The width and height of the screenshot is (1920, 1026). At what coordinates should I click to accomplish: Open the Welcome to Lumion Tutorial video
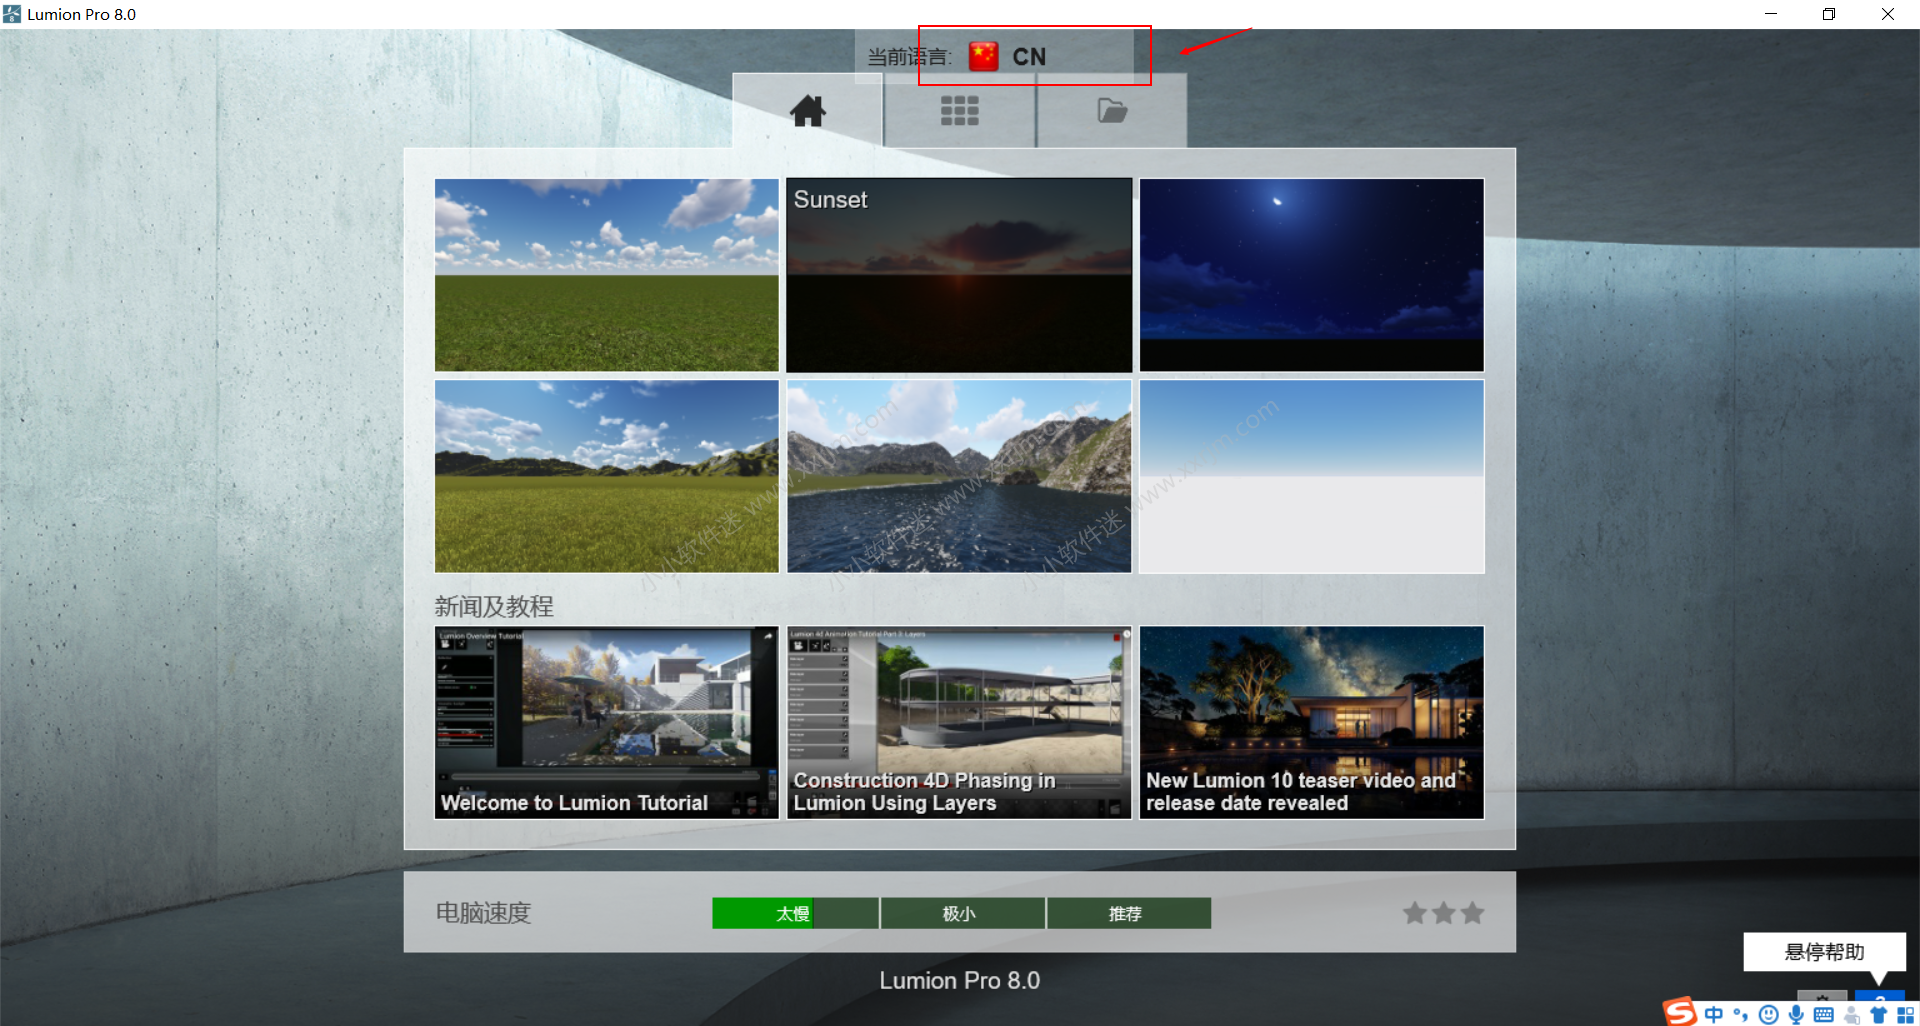click(607, 723)
